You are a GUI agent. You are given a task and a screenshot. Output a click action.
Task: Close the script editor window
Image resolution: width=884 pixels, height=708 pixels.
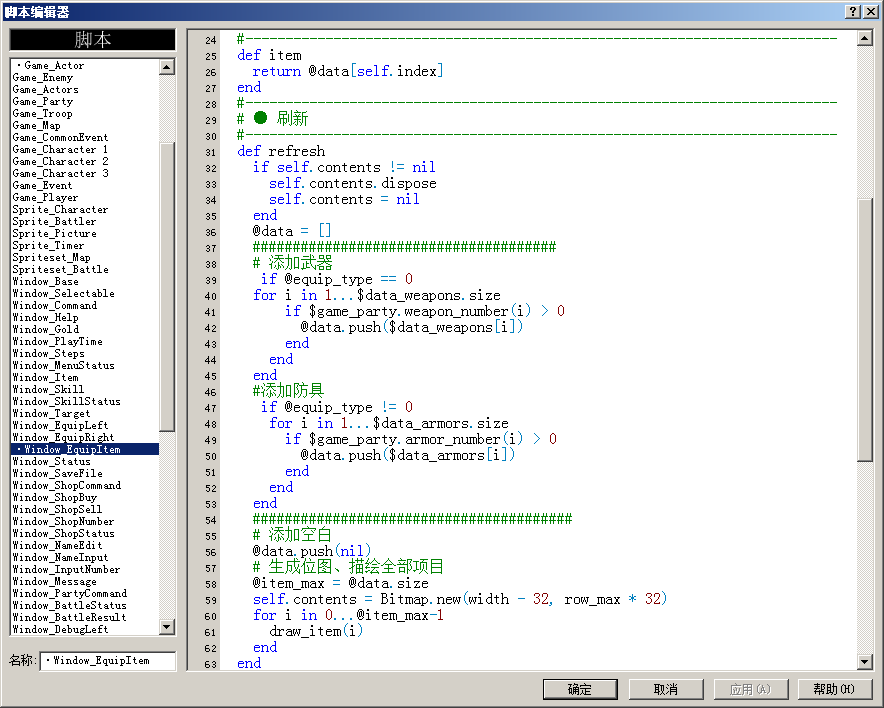point(870,11)
